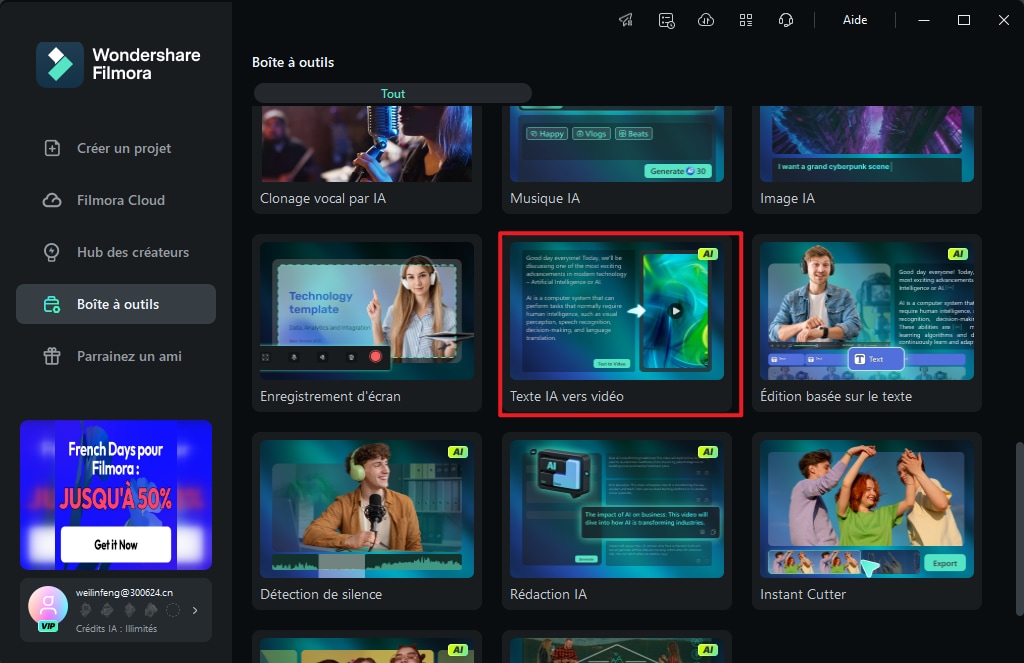Open Créer un projet in the sidebar
Screen dimensions: 1024x663
pos(116,148)
